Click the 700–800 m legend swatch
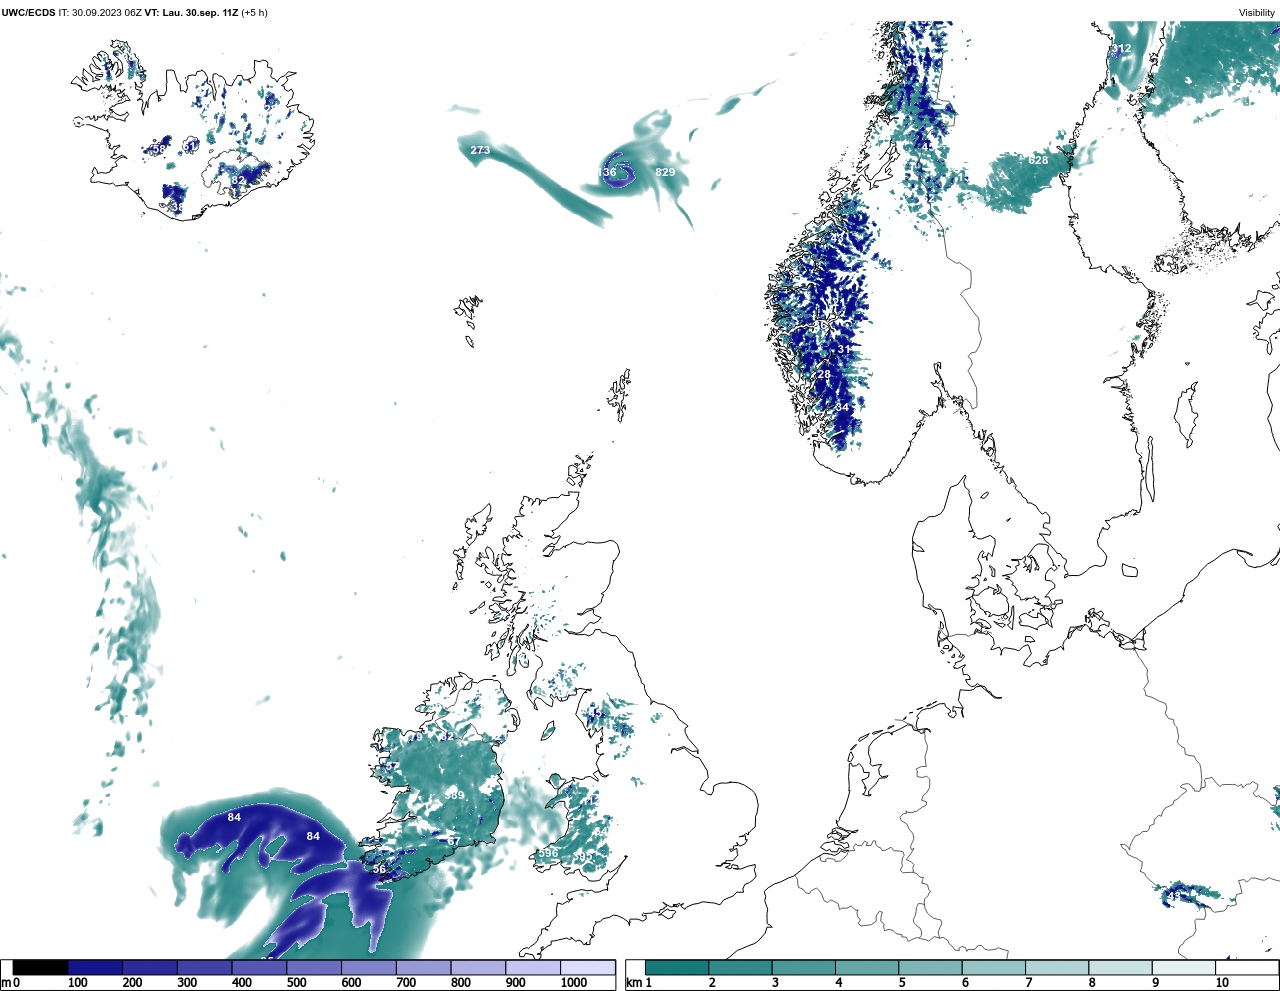 (x=423, y=968)
